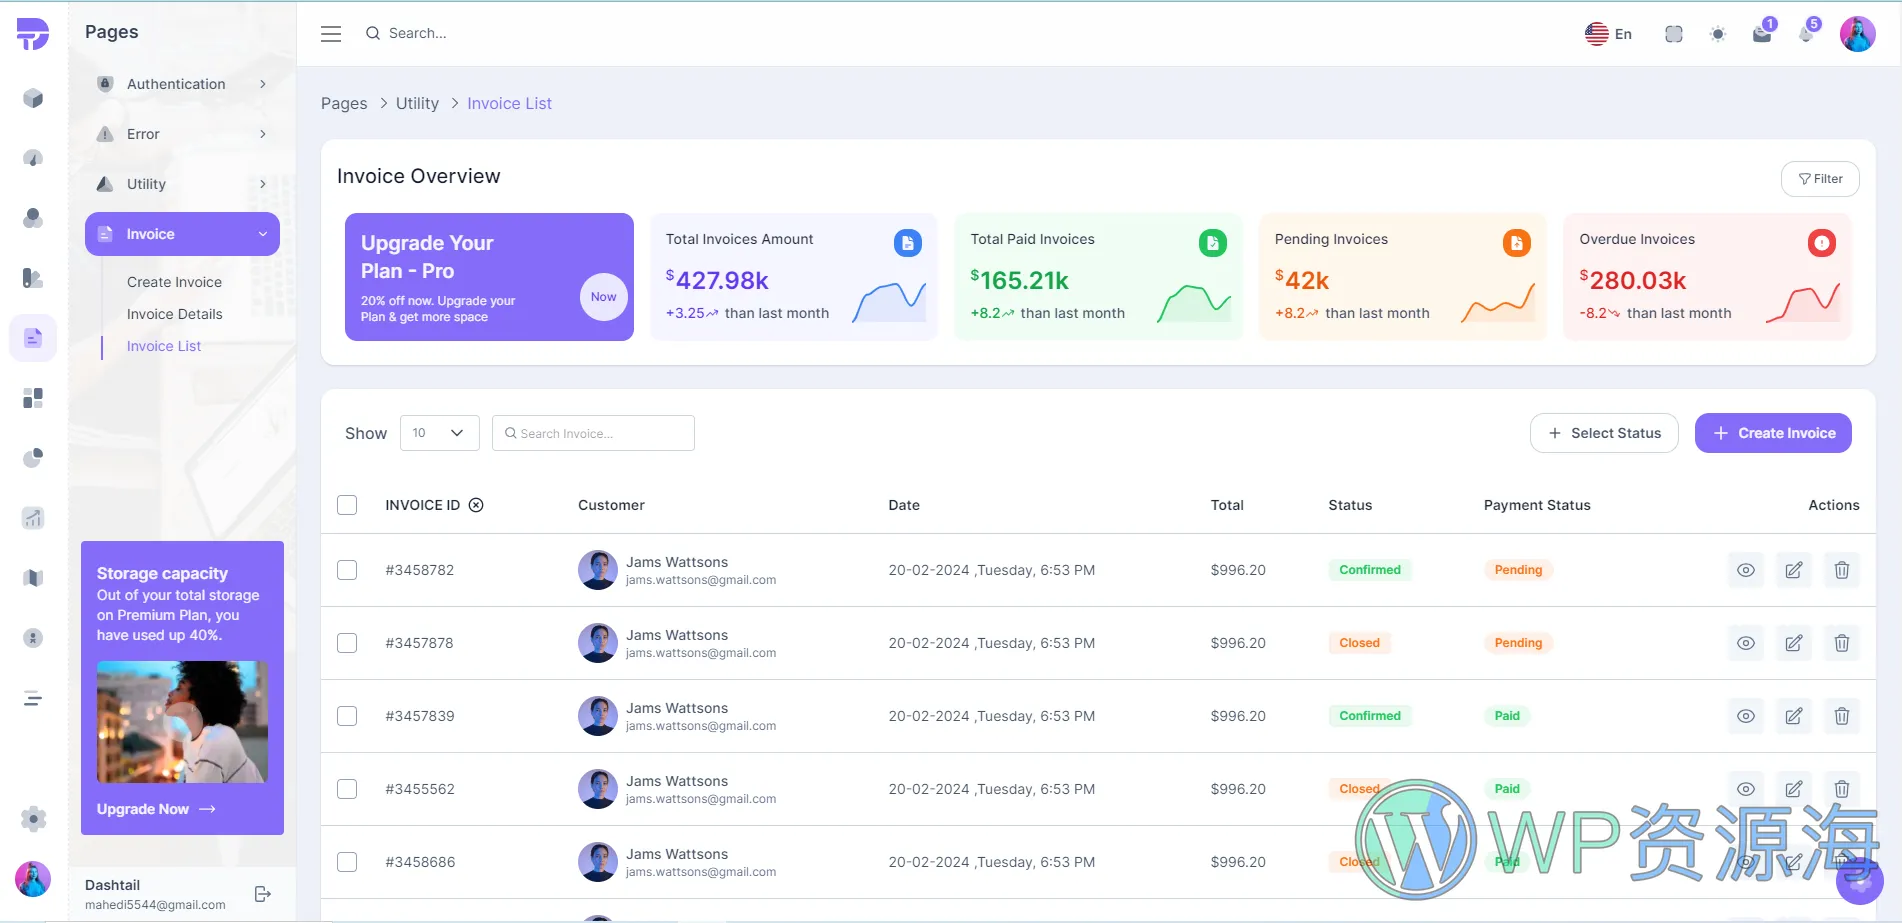Click the Search Invoice input field
1902x923 pixels.
click(x=593, y=433)
